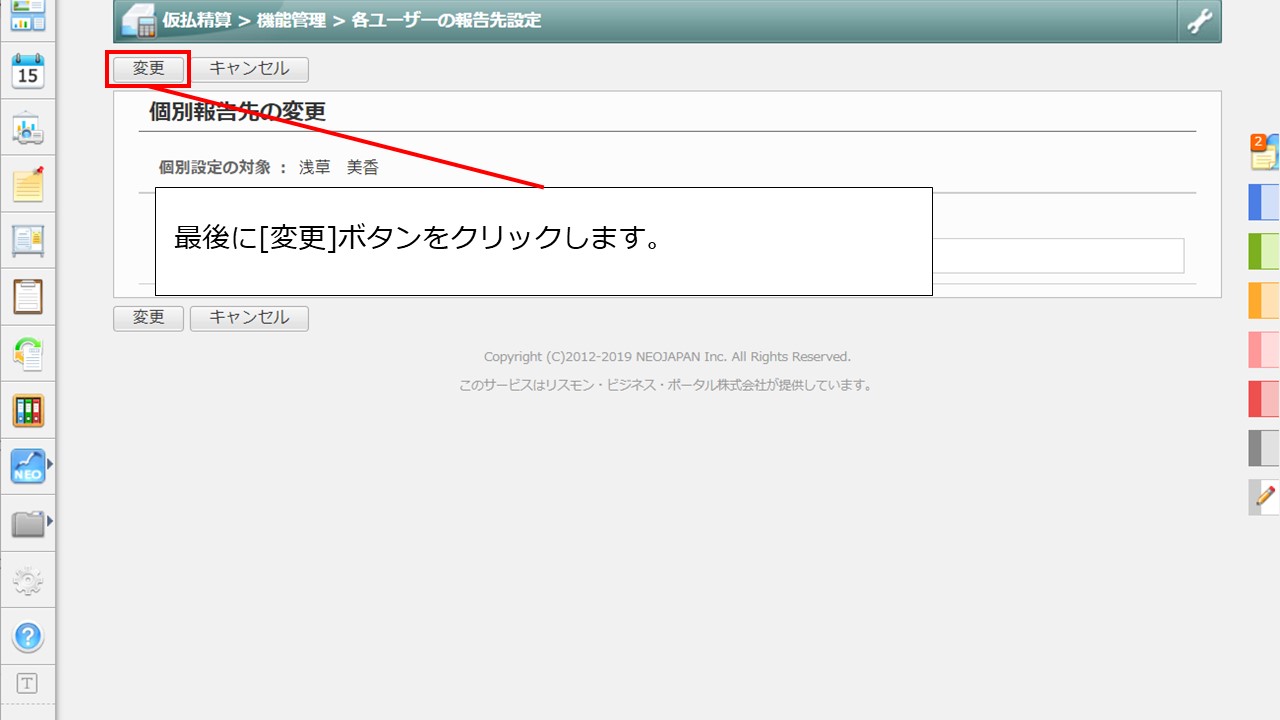
Task: Expand the gray folder icon submenu arrow
Action: pyautogui.click(x=50, y=521)
